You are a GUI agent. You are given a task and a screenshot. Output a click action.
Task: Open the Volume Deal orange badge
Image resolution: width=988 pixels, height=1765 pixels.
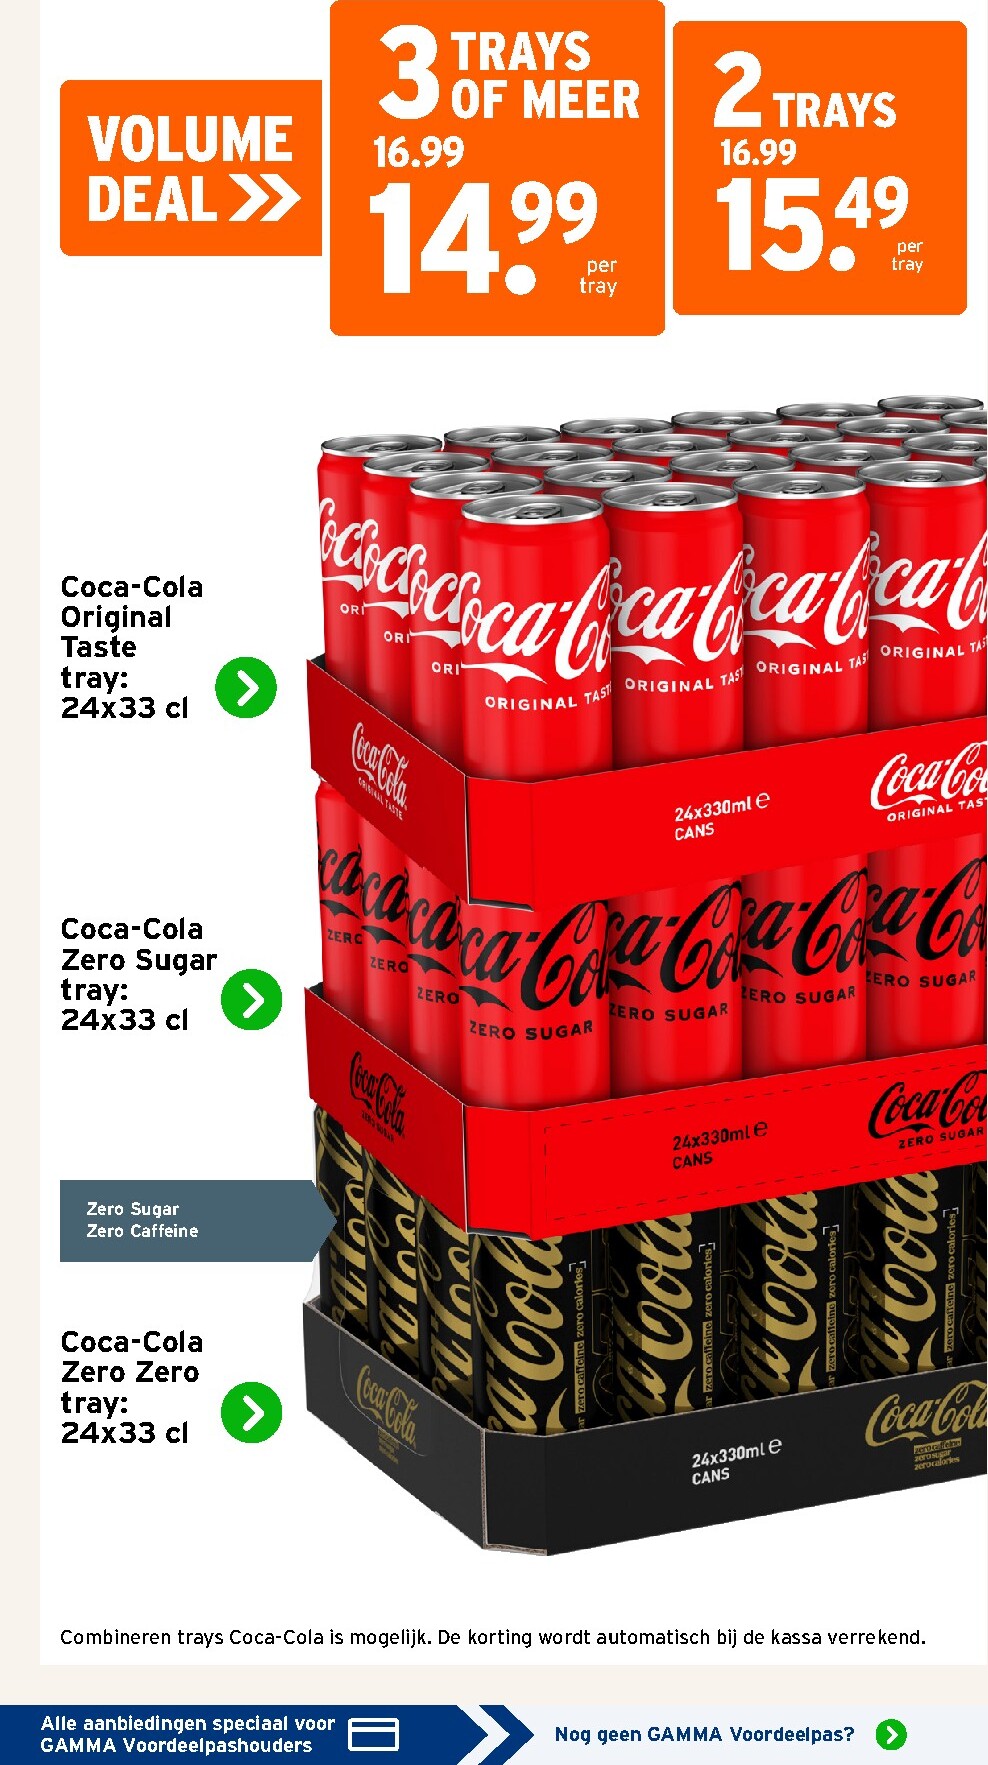pos(191,168)
